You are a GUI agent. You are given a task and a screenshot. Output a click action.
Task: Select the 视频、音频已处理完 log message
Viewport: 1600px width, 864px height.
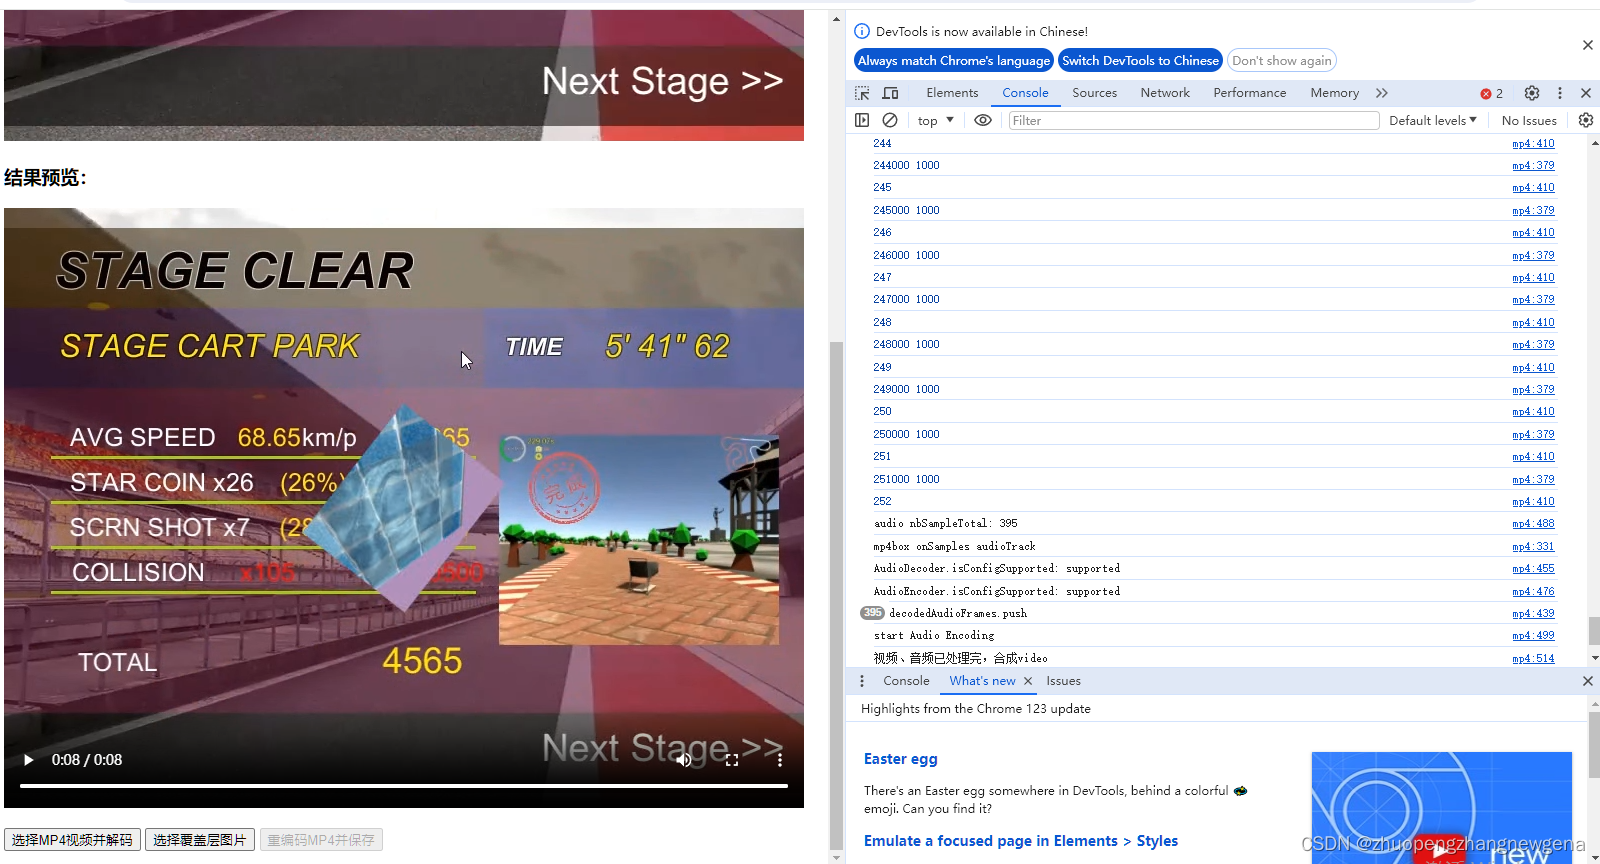point(960,658)
